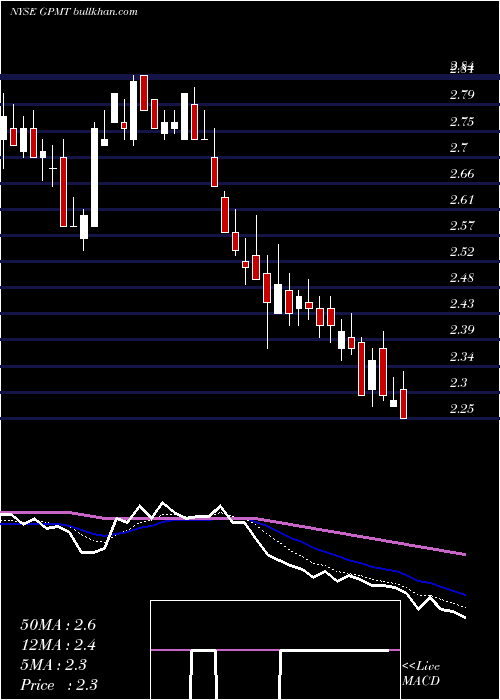Click the 2.34 price axis label

[x=462, y=357]
